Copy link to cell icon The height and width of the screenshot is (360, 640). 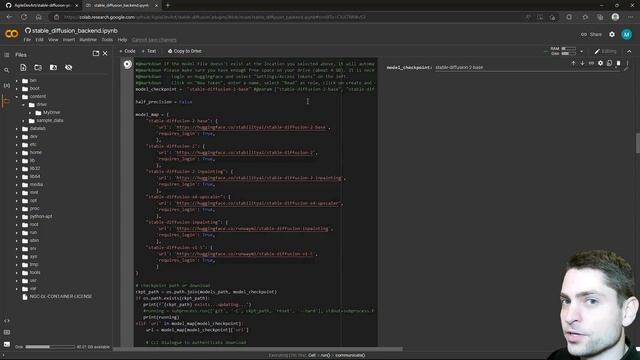click(x=591, y=63)
